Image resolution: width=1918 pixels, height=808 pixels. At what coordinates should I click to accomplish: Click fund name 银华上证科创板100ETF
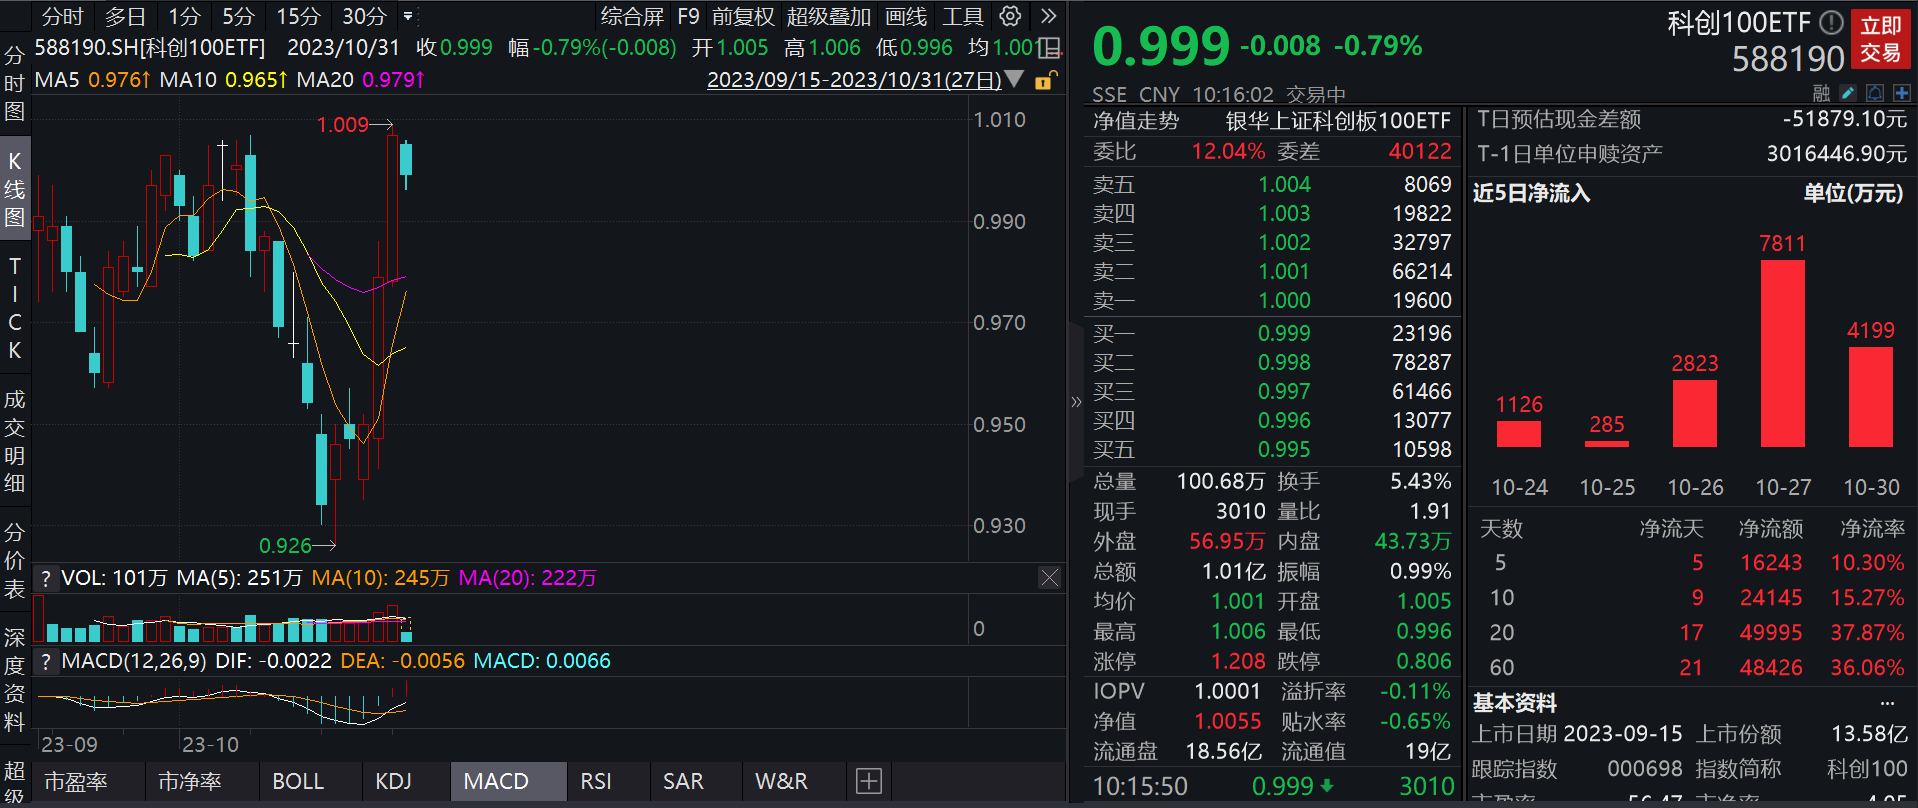(x=1338, y=121)
